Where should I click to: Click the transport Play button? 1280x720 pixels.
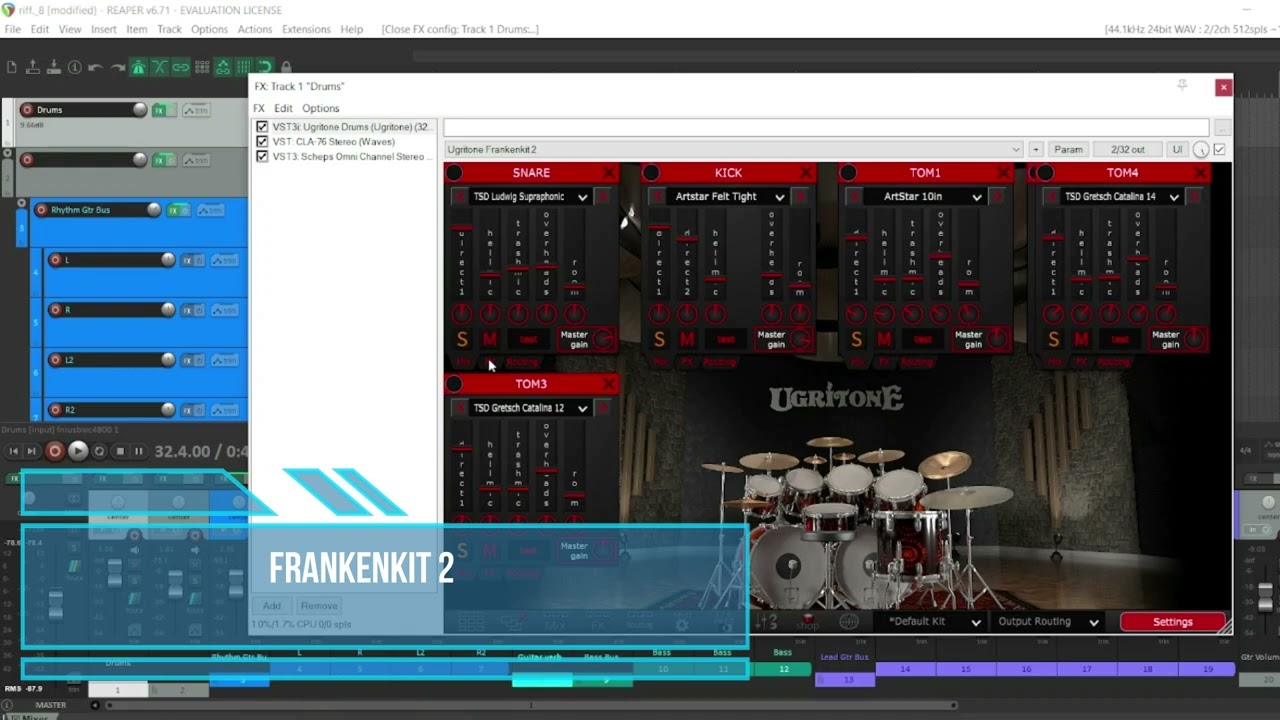[78, 451]
